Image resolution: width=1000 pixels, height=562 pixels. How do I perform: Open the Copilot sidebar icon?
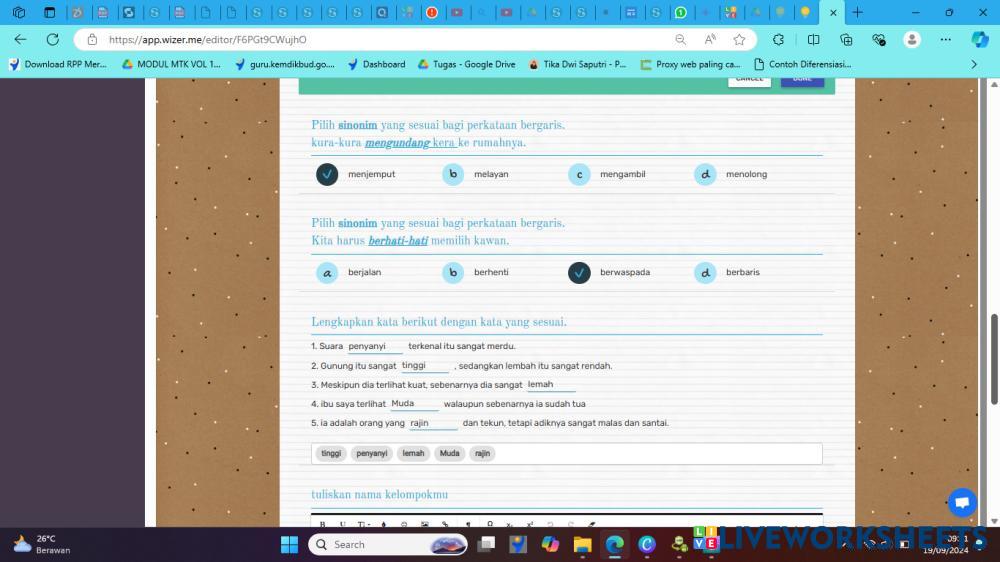click(x=979, y=39)
